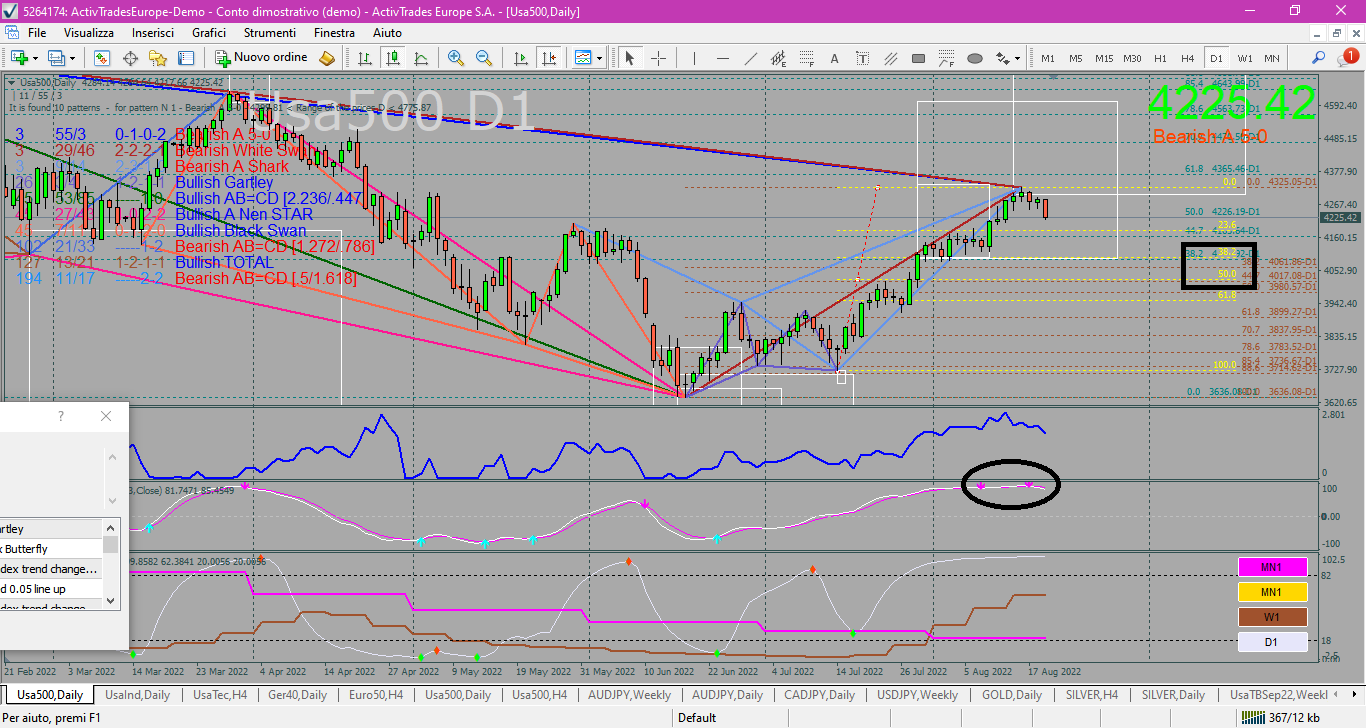Click the yellow MN1 button

(1272, 592)
